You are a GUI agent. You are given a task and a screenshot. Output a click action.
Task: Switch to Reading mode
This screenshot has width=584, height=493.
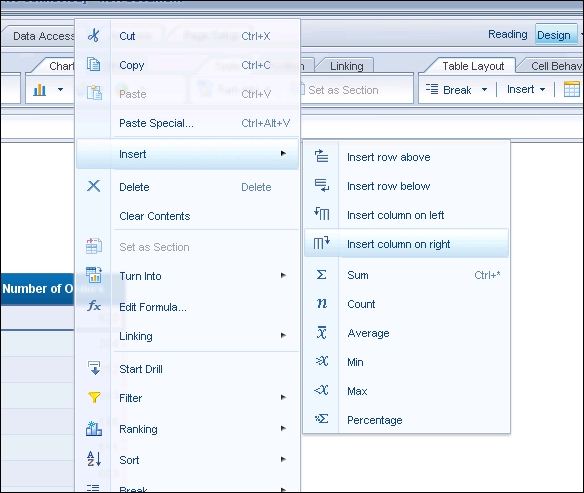508,34
